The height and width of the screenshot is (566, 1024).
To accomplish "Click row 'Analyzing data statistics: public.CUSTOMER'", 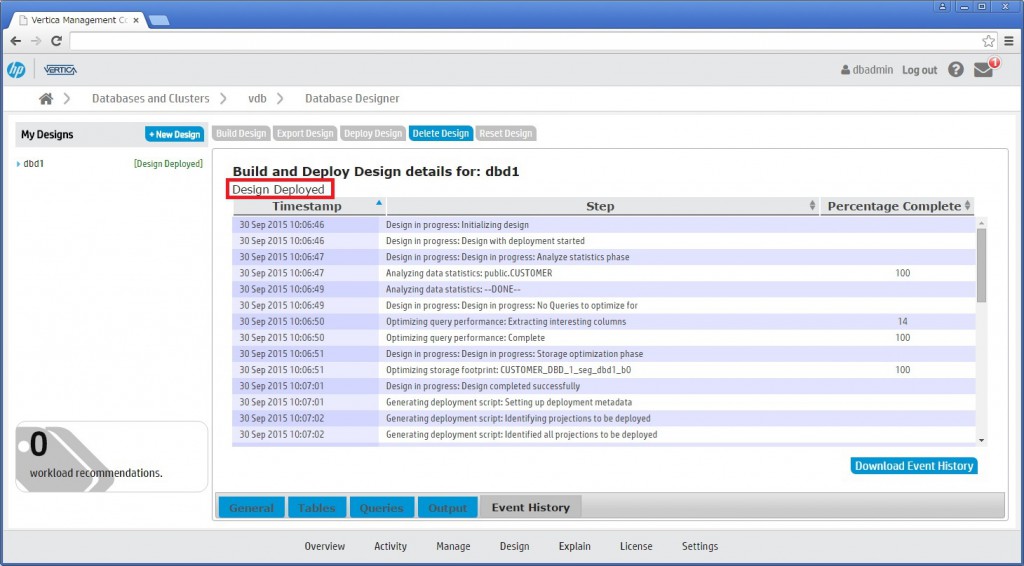I will (603, 273).
